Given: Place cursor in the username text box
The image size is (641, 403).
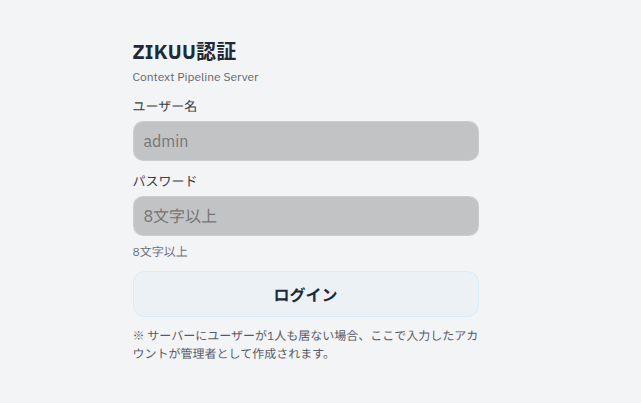Looking at the screenshot, I should [x=306, y=141].
